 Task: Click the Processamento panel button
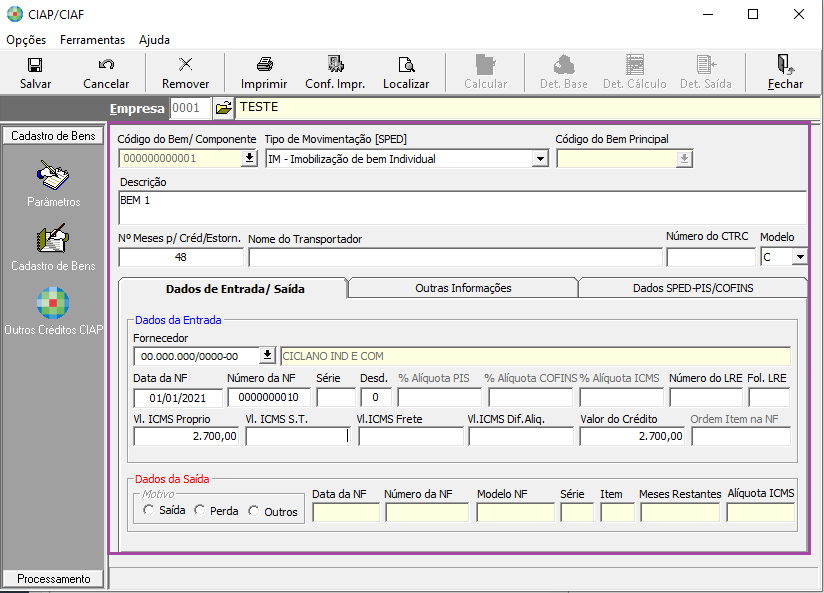pyautogui.click(x=53, y=579)
